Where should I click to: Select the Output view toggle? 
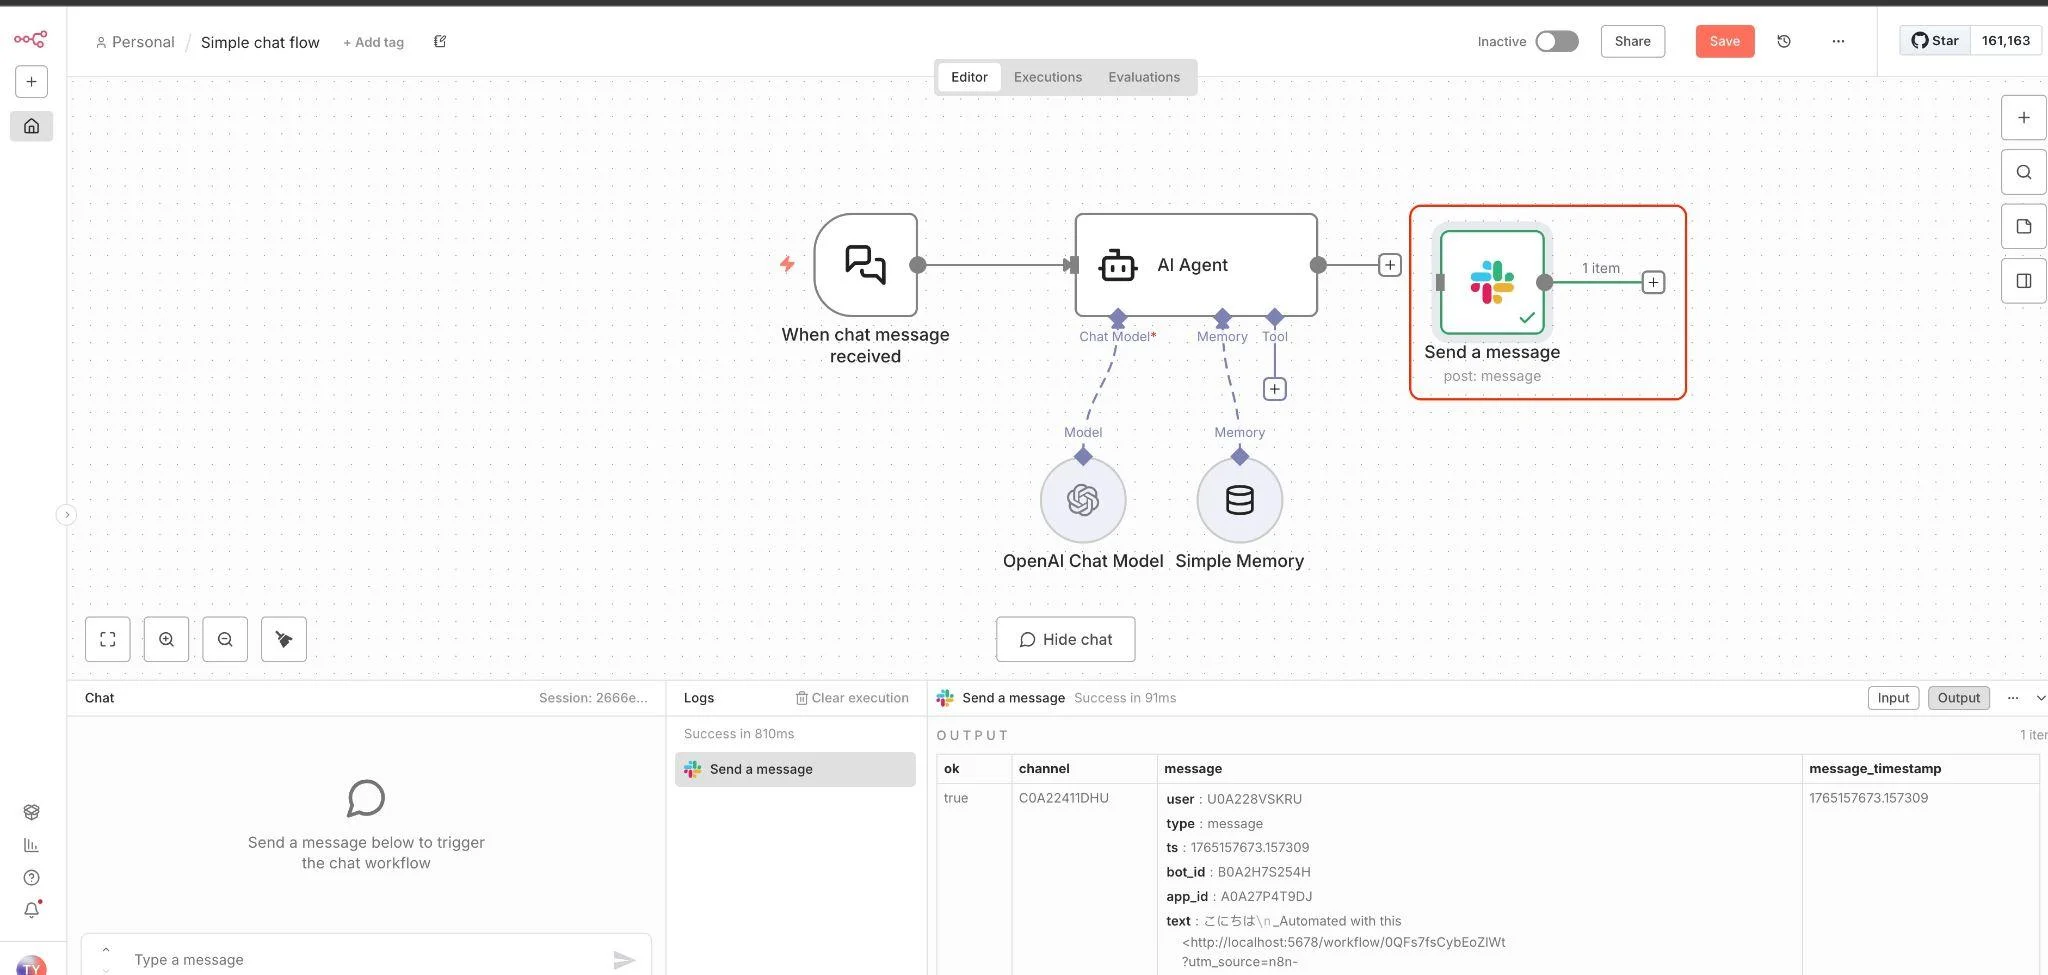1958,698
